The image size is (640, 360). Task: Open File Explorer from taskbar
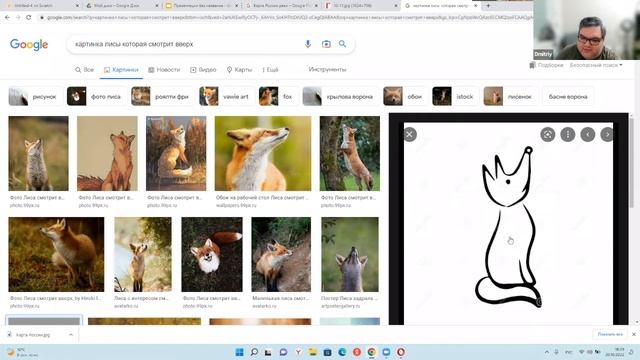pos(313,352)
